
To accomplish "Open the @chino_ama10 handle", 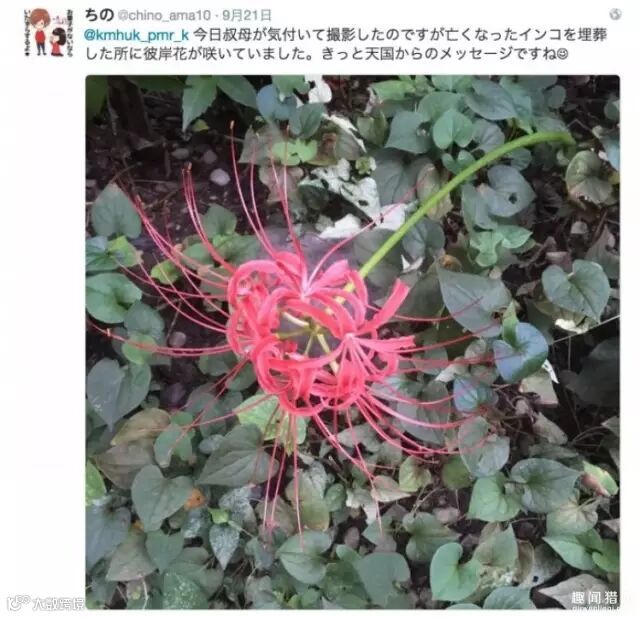I will pyautogui.click(x=164, y=16).
